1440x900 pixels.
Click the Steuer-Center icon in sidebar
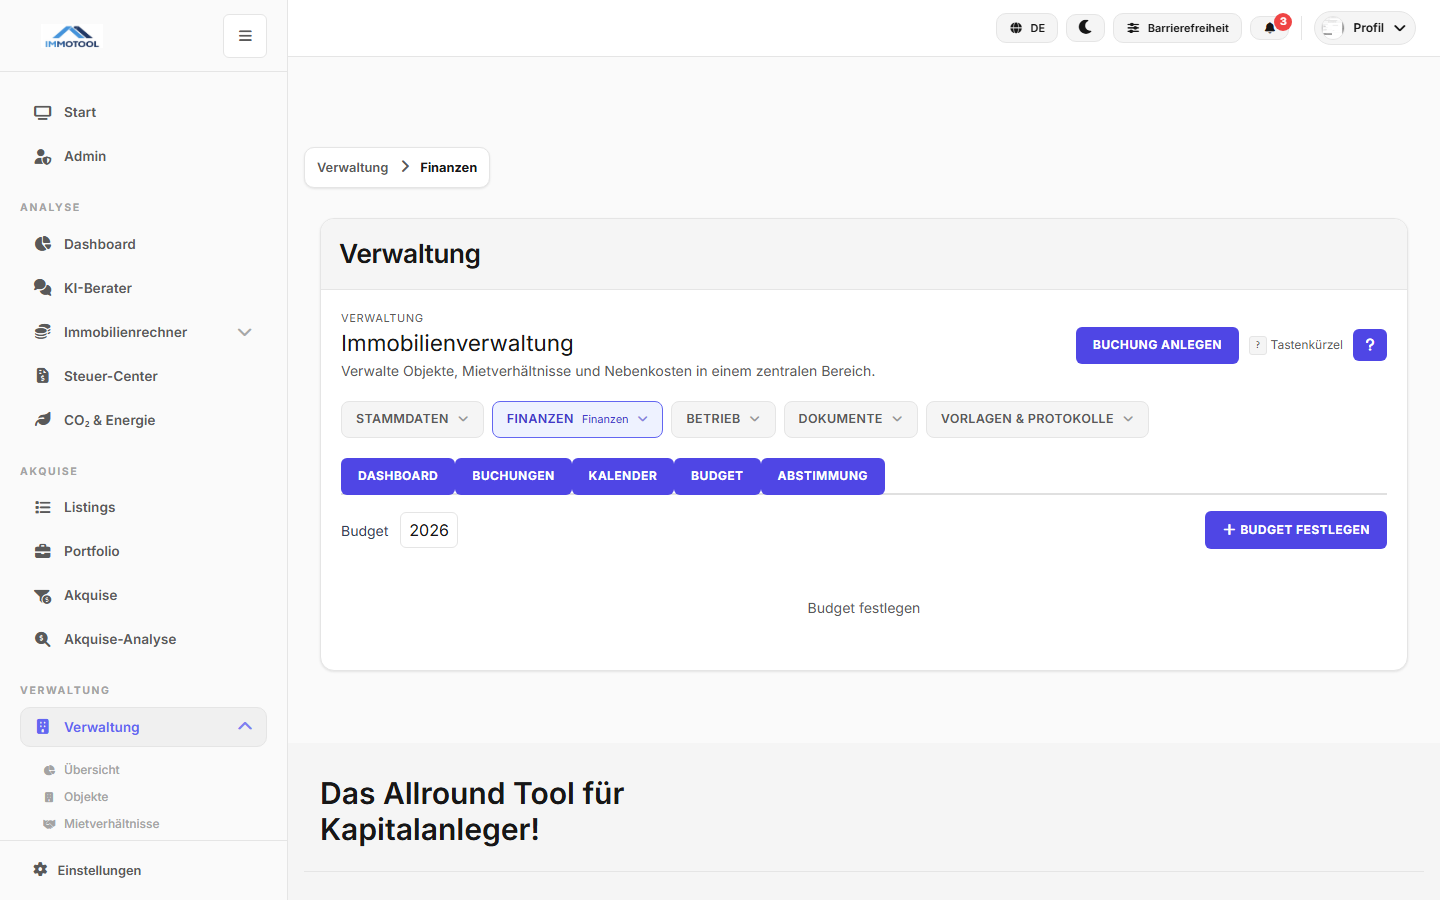[42, 376]
